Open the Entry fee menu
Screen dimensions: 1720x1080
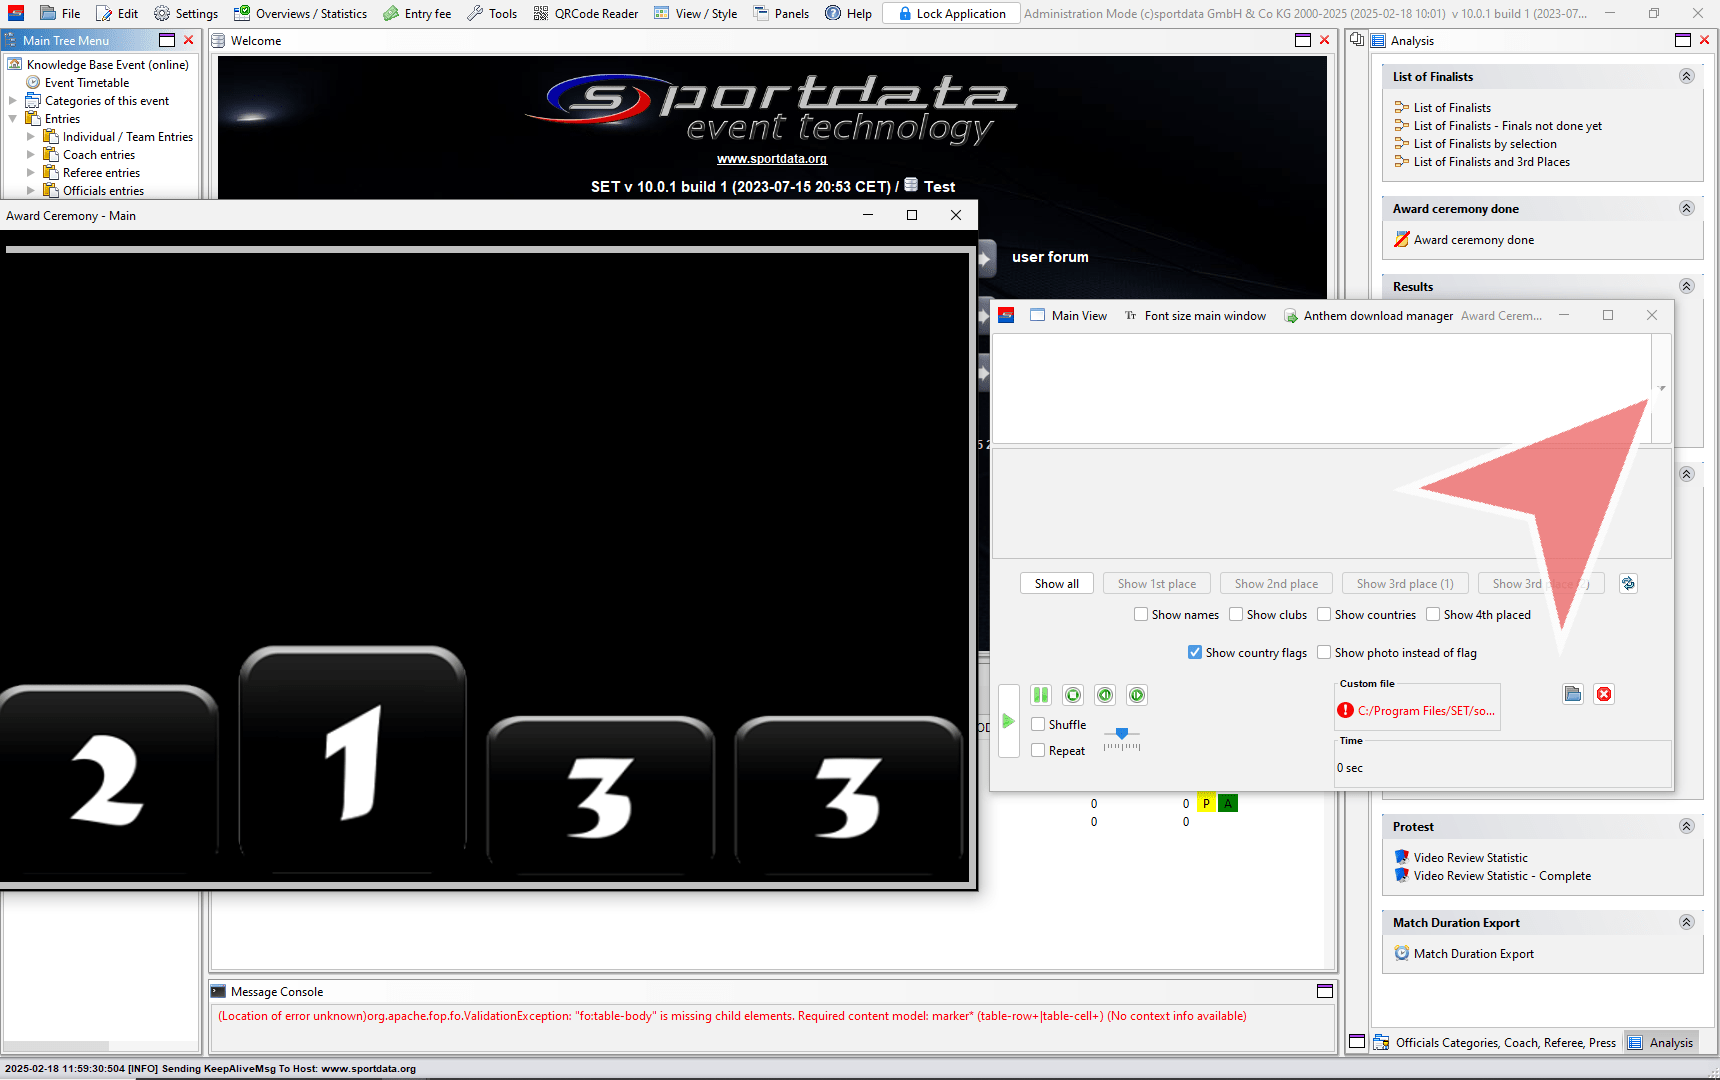(x=418, y=14)
